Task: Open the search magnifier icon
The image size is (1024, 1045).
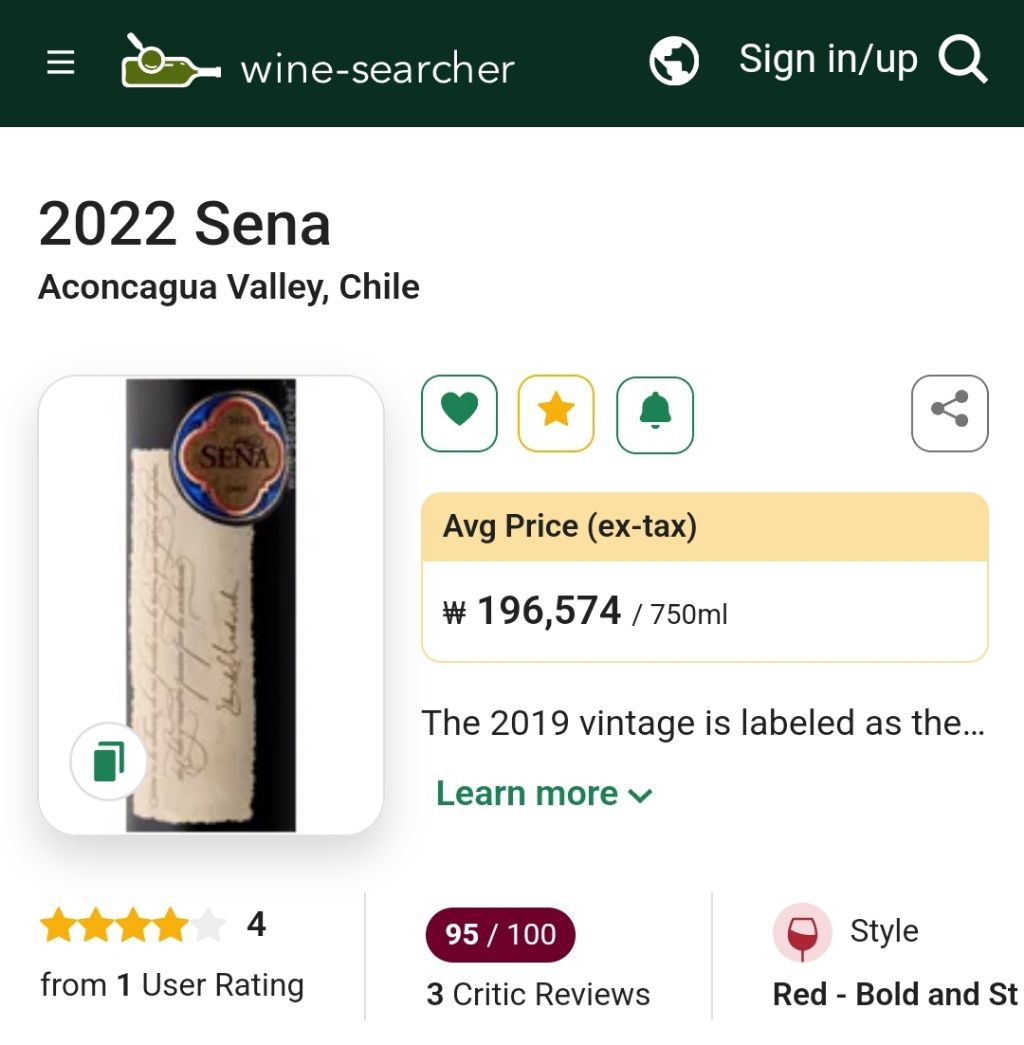Action: click(x=963, y=61)
